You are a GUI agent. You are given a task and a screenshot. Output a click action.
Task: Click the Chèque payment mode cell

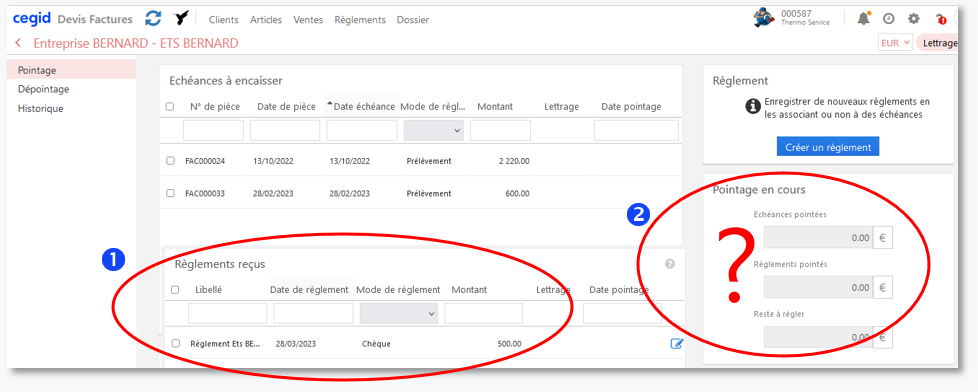[376, 344]
